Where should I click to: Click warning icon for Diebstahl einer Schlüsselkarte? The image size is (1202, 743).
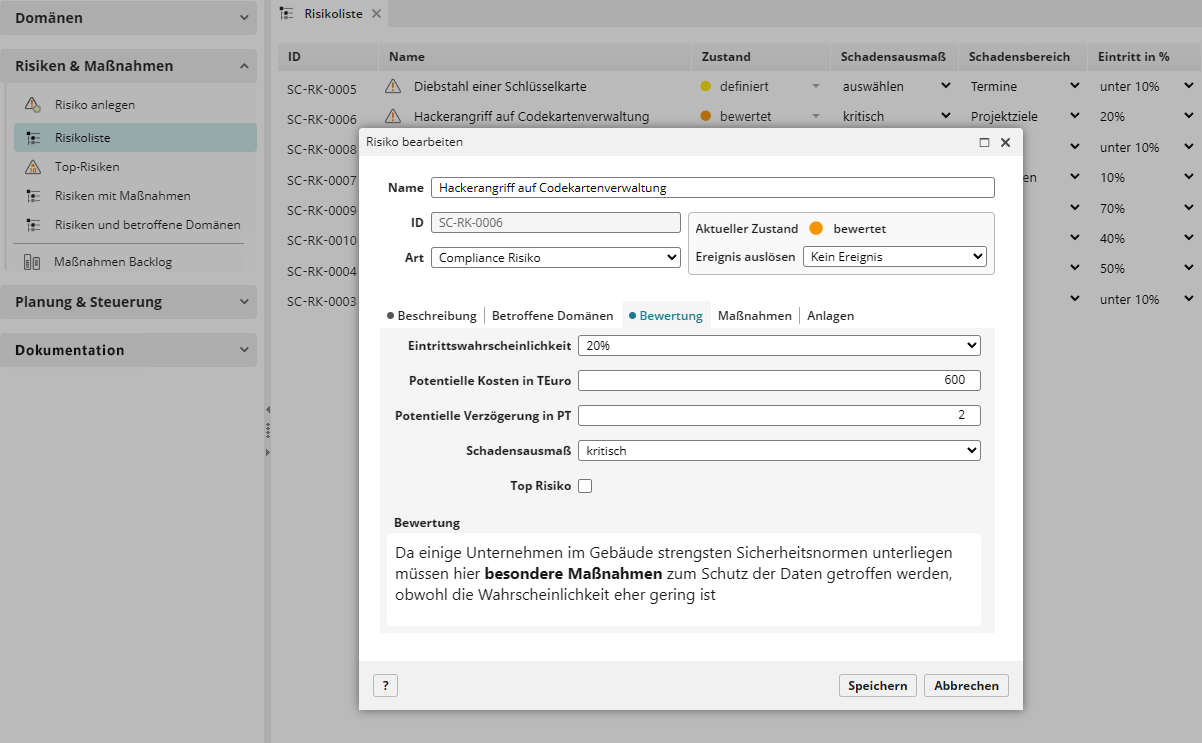[x=393, y=86]
